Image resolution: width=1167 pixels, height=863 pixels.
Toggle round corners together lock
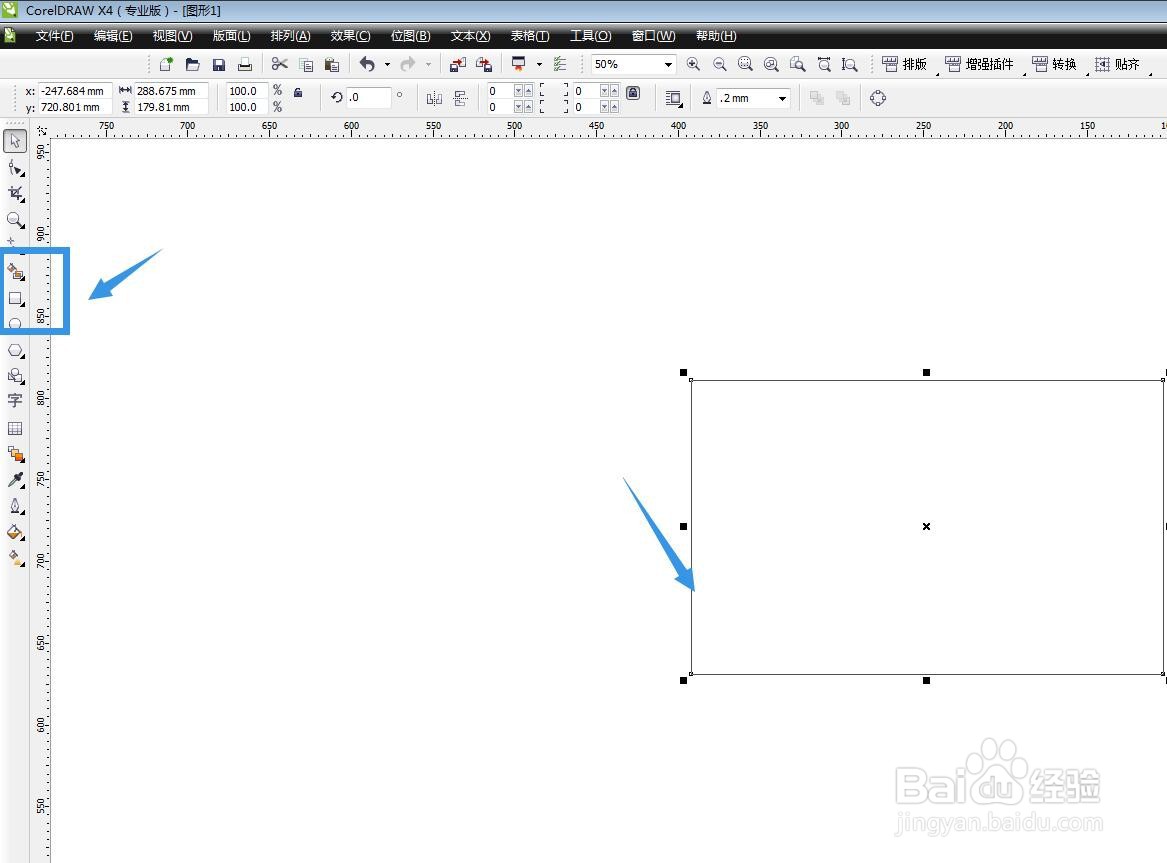633,93
